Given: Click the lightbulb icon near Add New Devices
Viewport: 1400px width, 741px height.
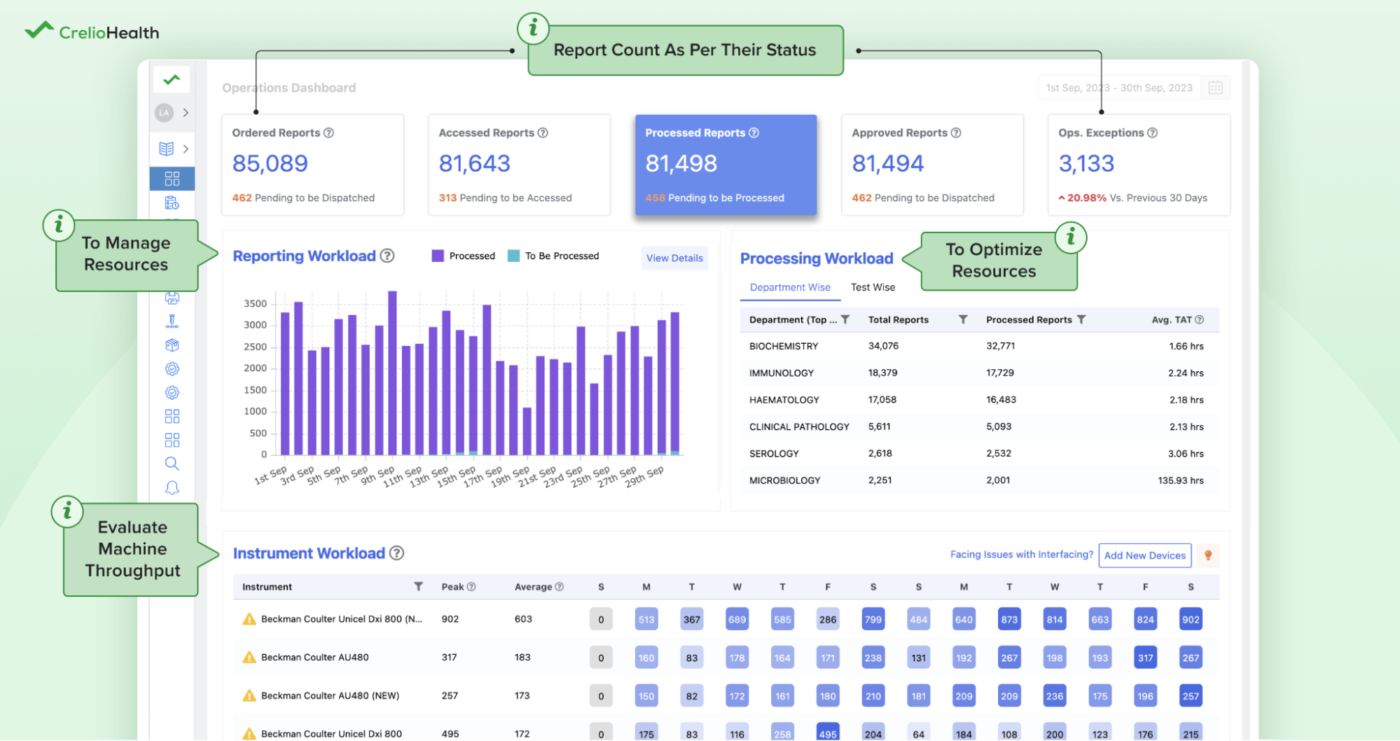Looking at the screenshot, I should (1208, 556).
